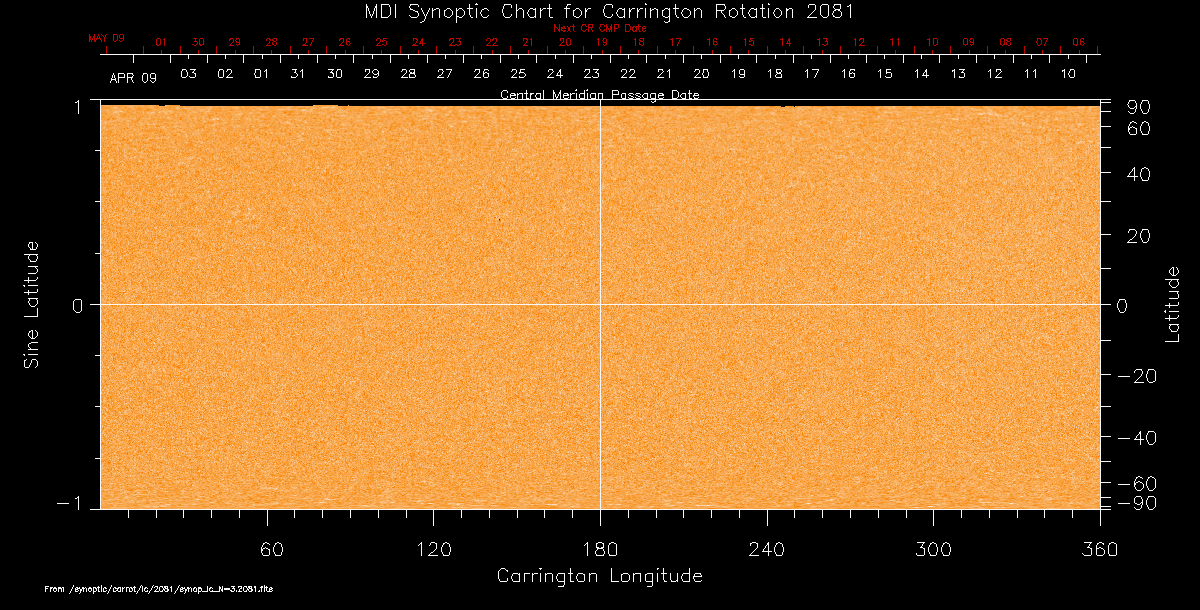Click the Central Meridian Passage Date caption
This screenshot has height=610, width=1200.
(599, 95)
